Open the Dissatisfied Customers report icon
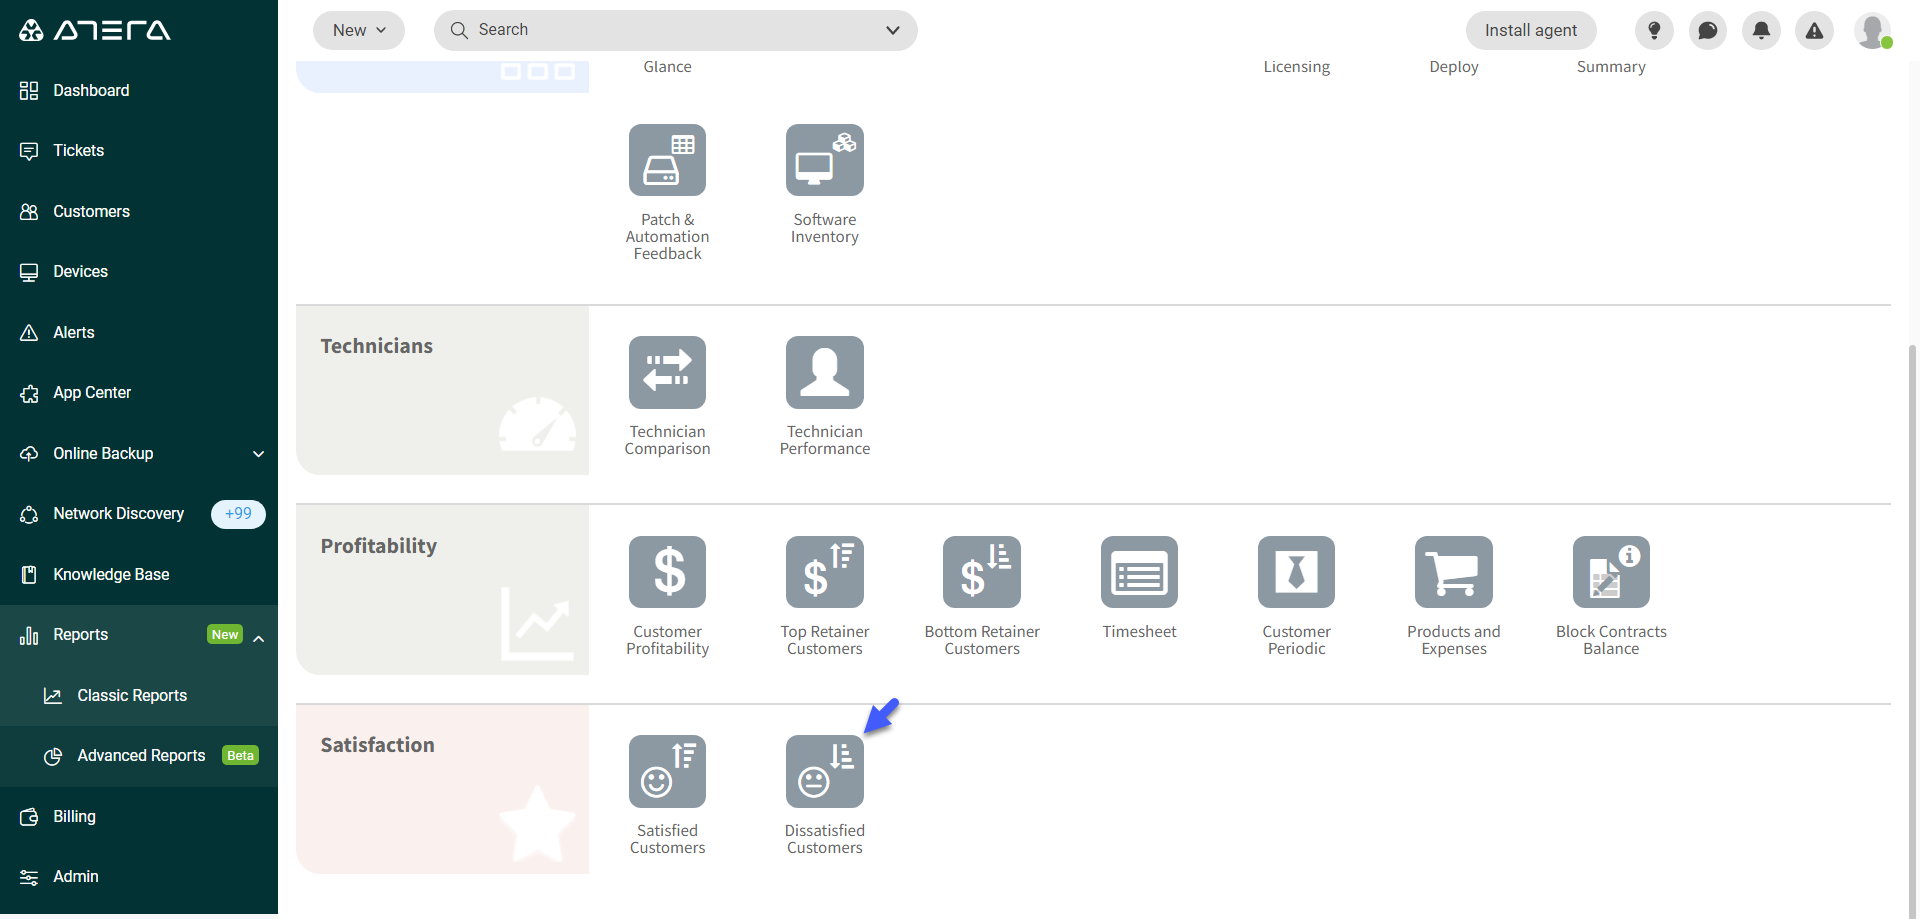The width and height of the screenshot is (1920, 919). (825, 771)
